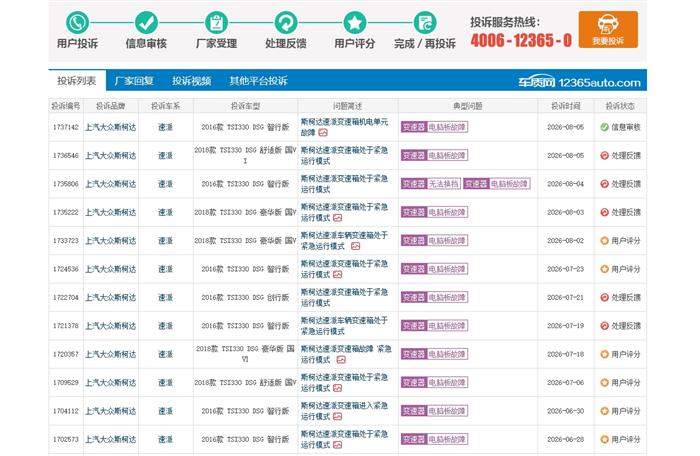Click red 处理反馈 status icon for 1735222
Image resolution: width=700 pixels, height=456 pixels.
pyautogui.click(x=604, y=212)
